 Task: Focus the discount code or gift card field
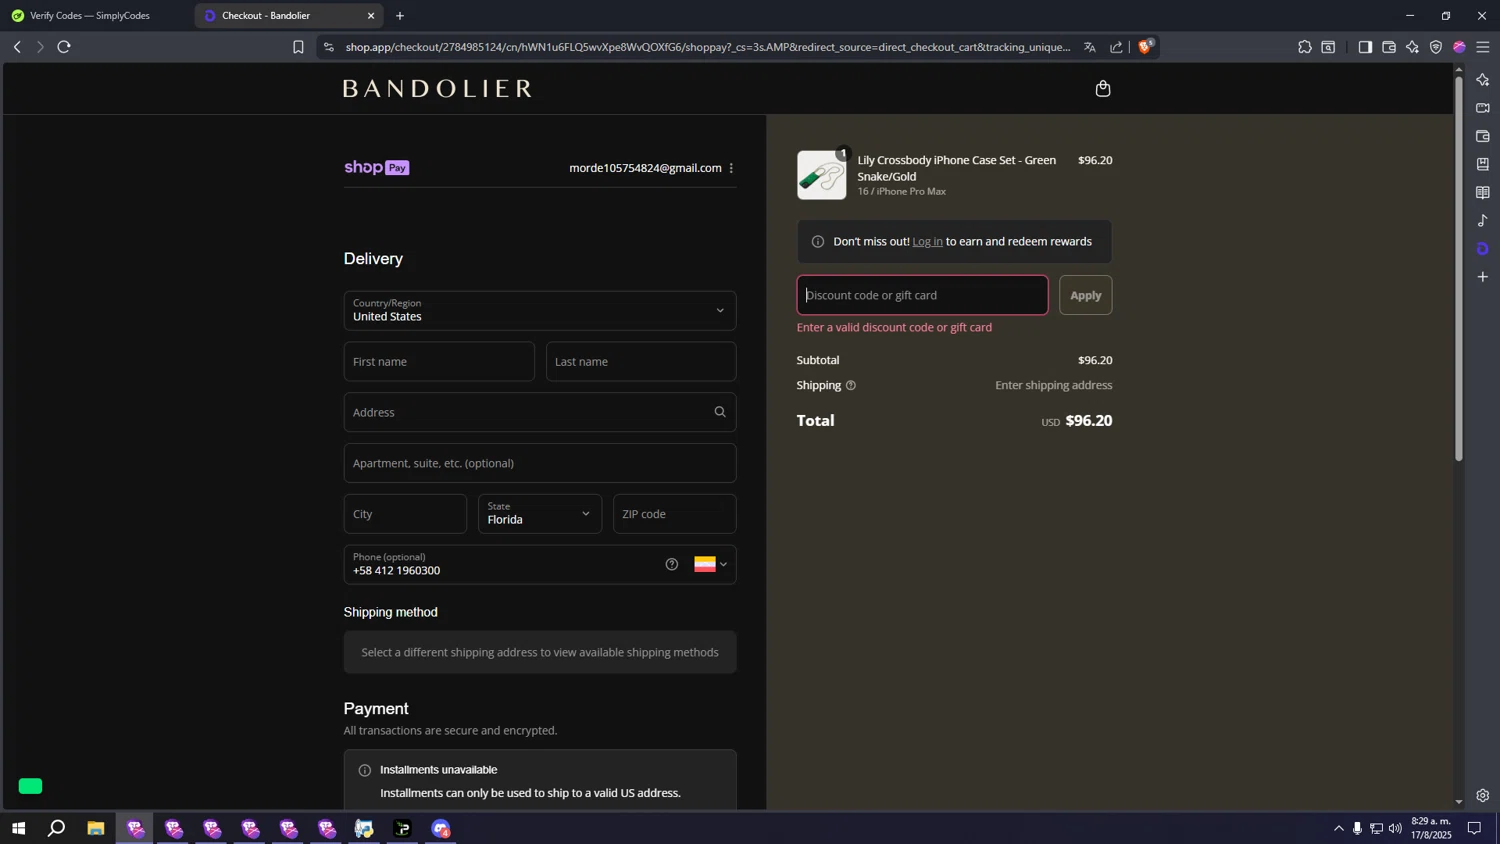point(922,295)
